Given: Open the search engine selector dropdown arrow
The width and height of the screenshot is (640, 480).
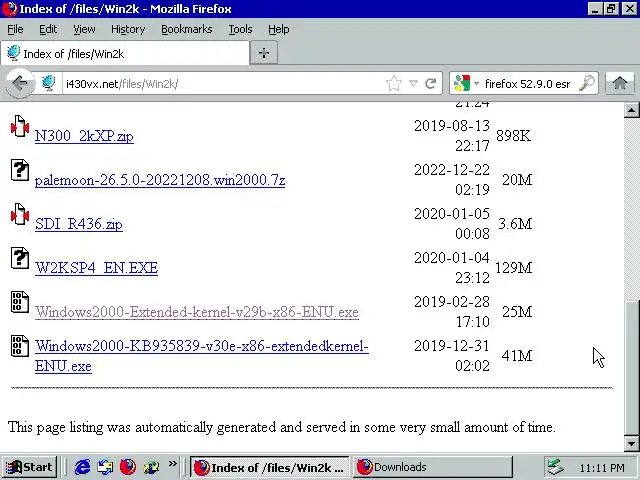Looking at the screenshot, I should coord(476,84).
